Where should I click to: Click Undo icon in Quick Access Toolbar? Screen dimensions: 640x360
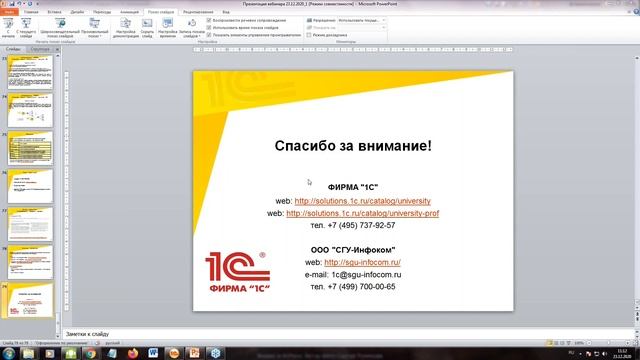pos(19,4)
